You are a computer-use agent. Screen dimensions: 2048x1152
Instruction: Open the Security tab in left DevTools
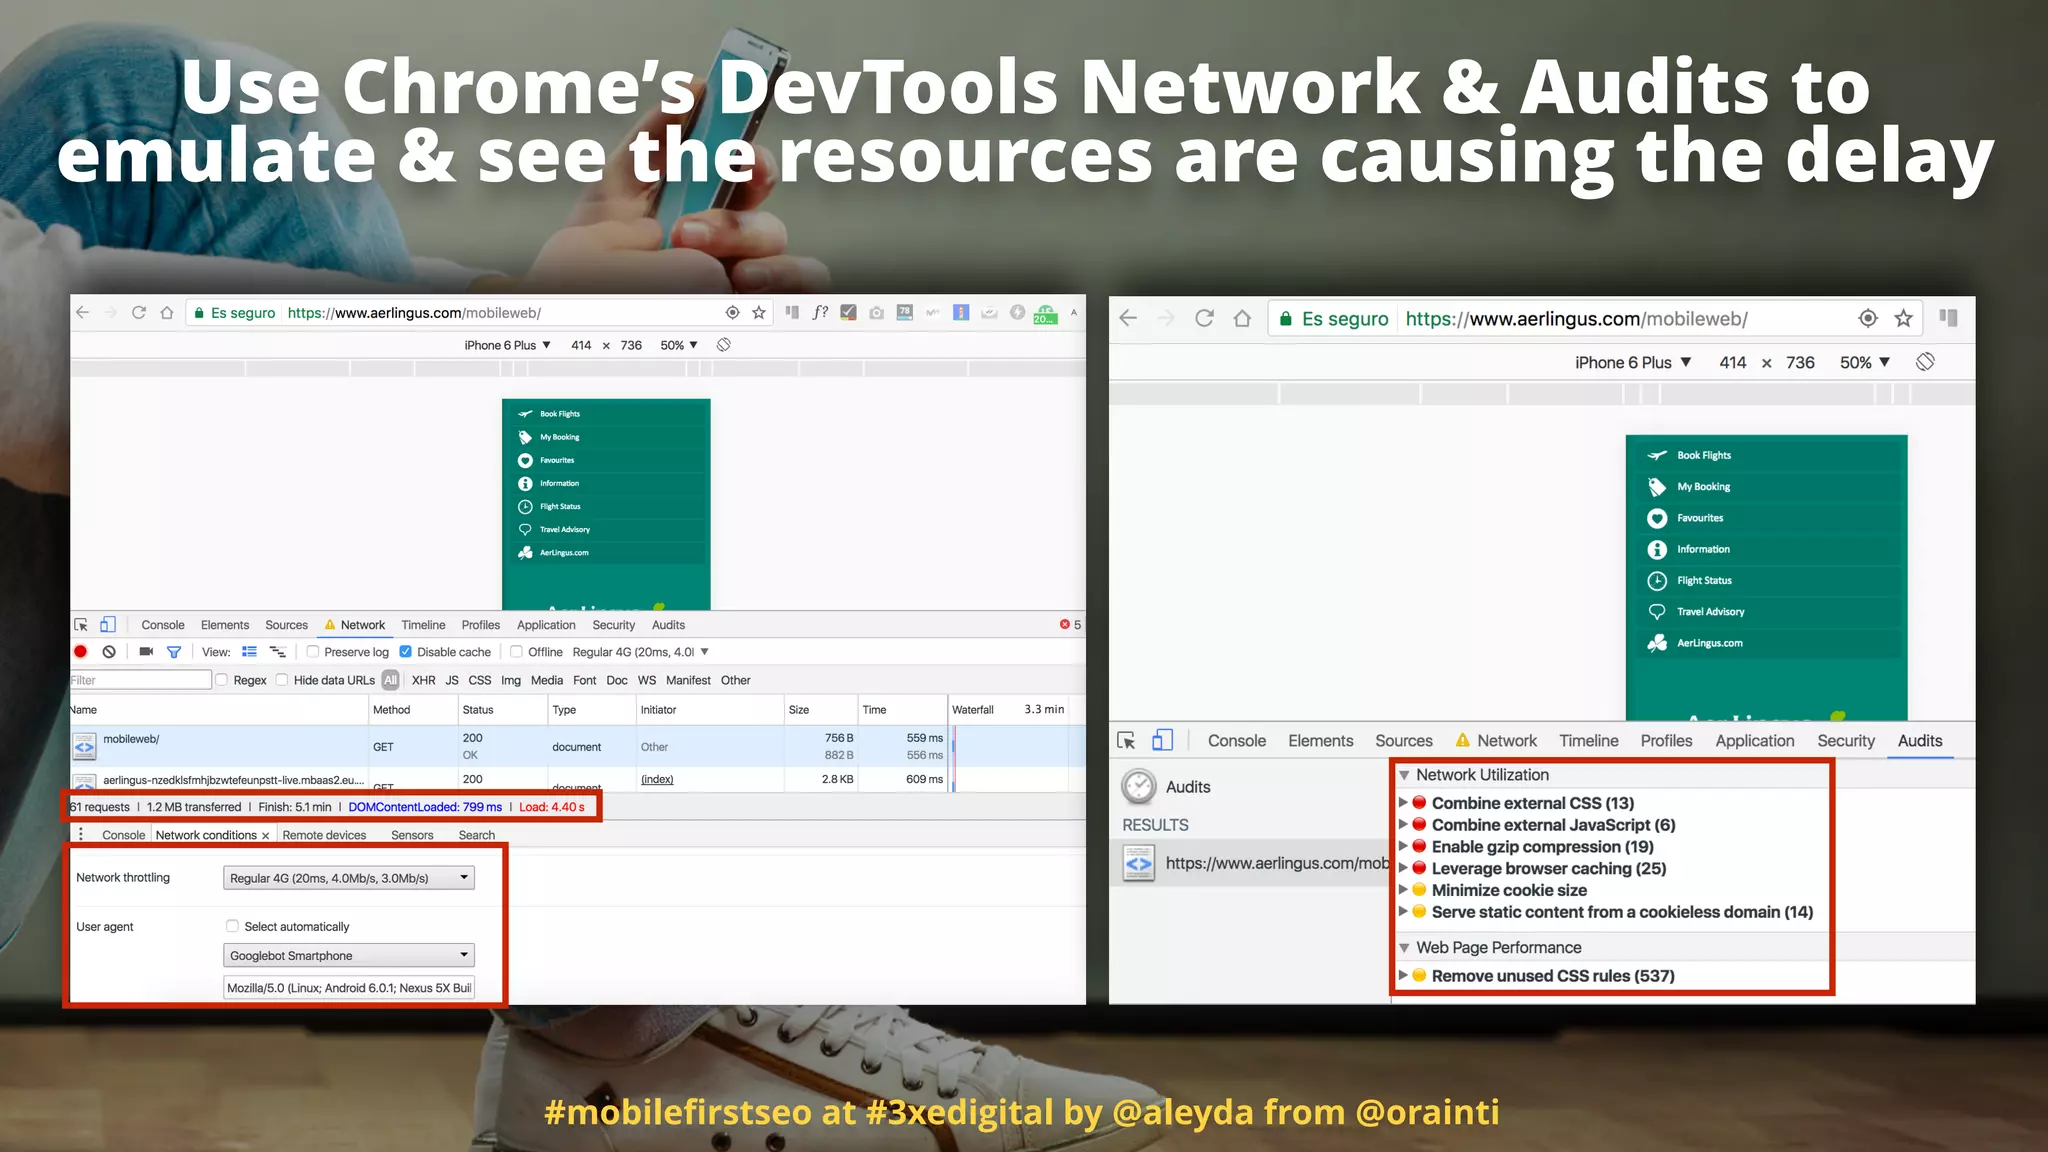[614, 625]
